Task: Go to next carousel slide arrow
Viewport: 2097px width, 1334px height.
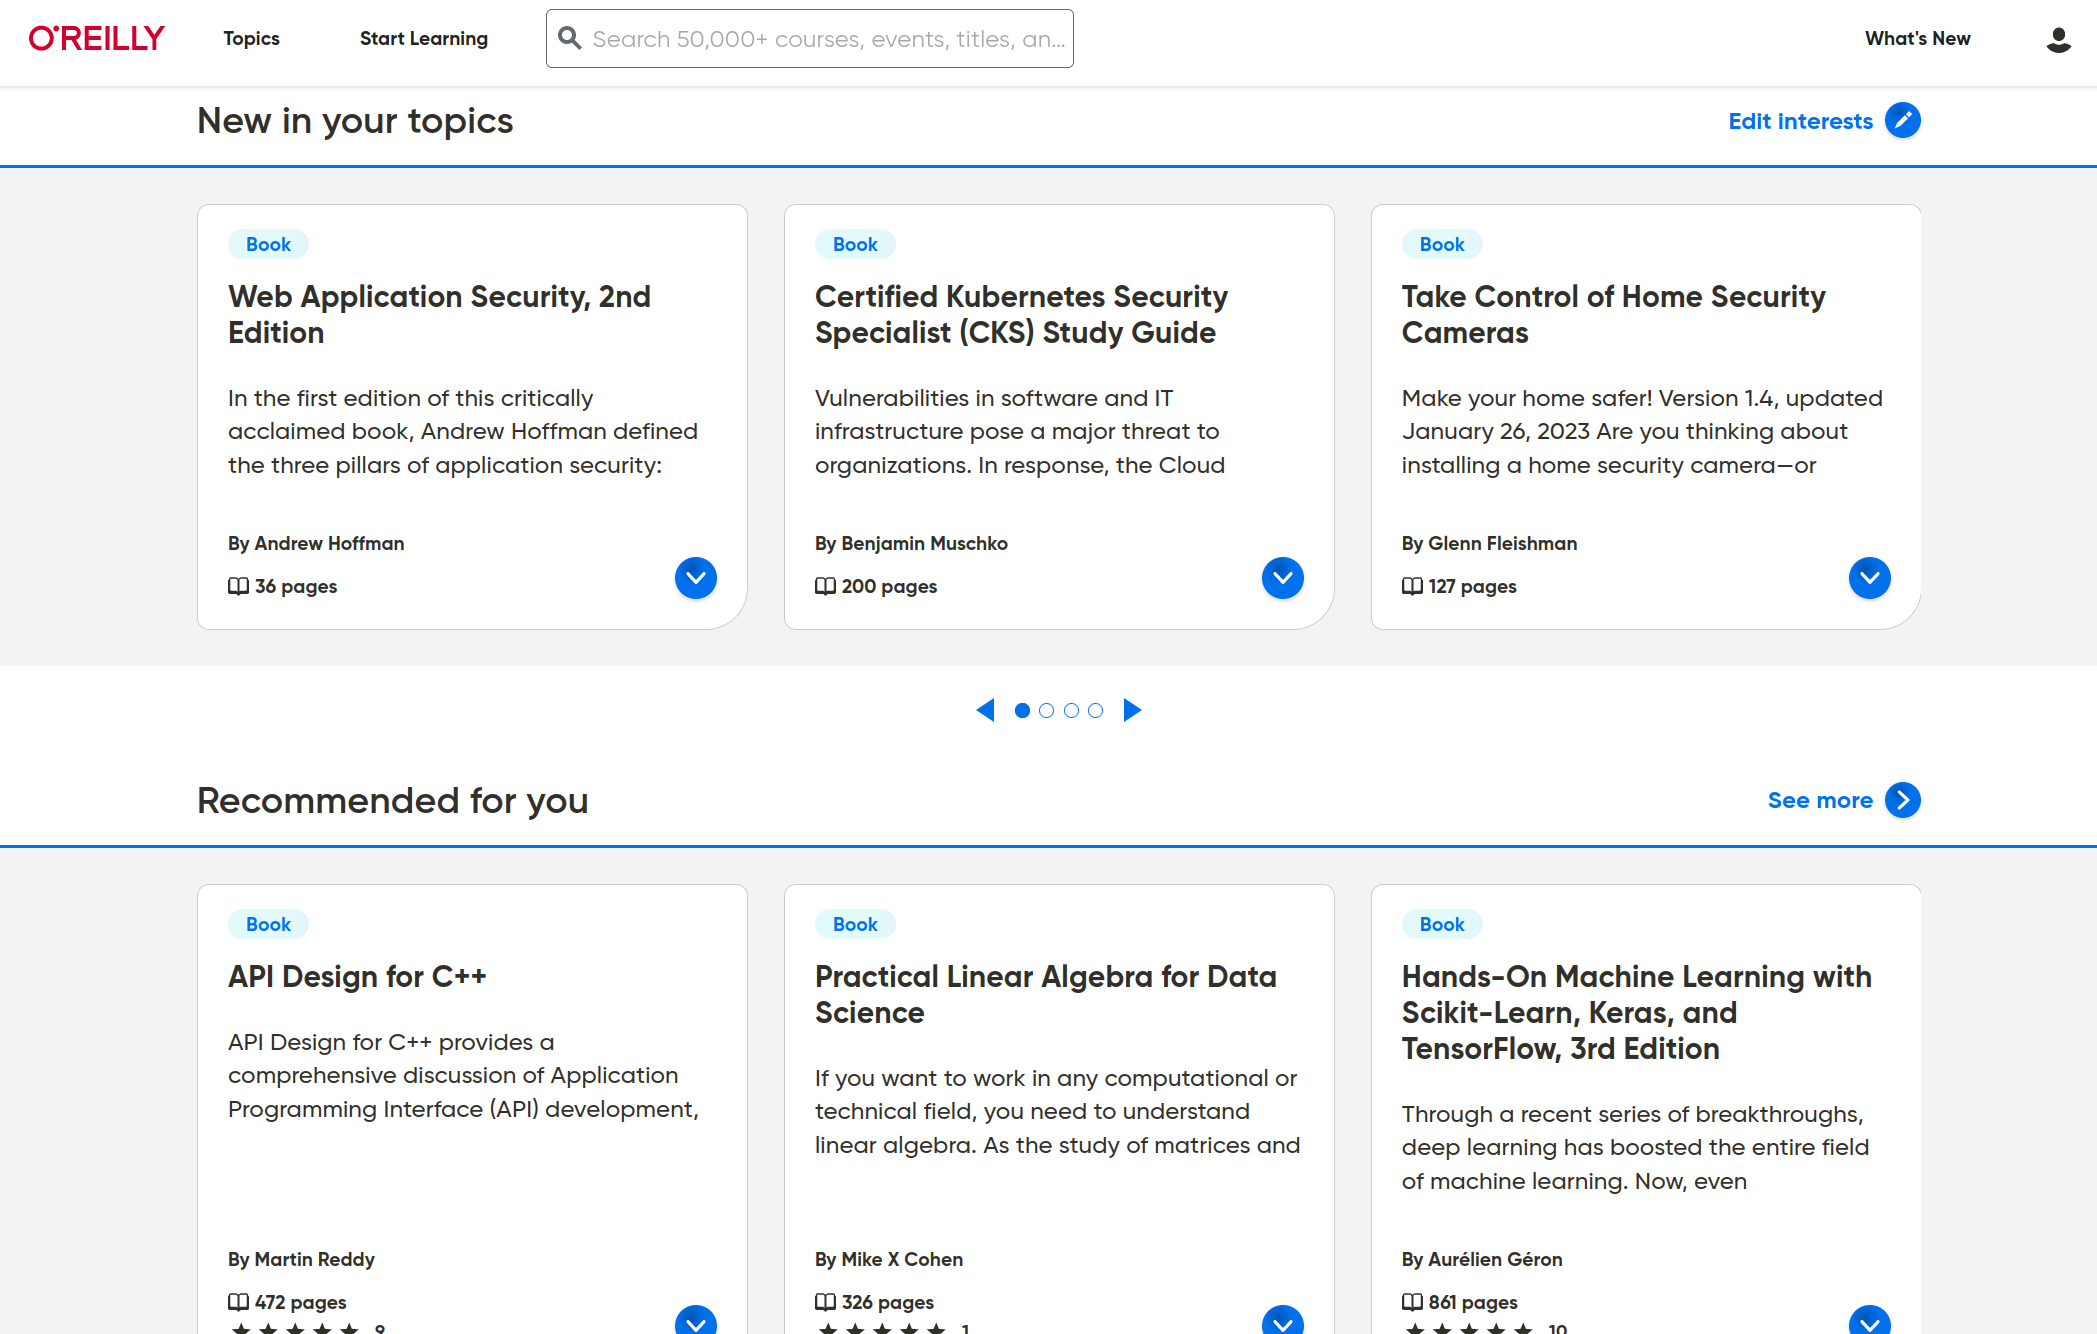Action: 1132,710
